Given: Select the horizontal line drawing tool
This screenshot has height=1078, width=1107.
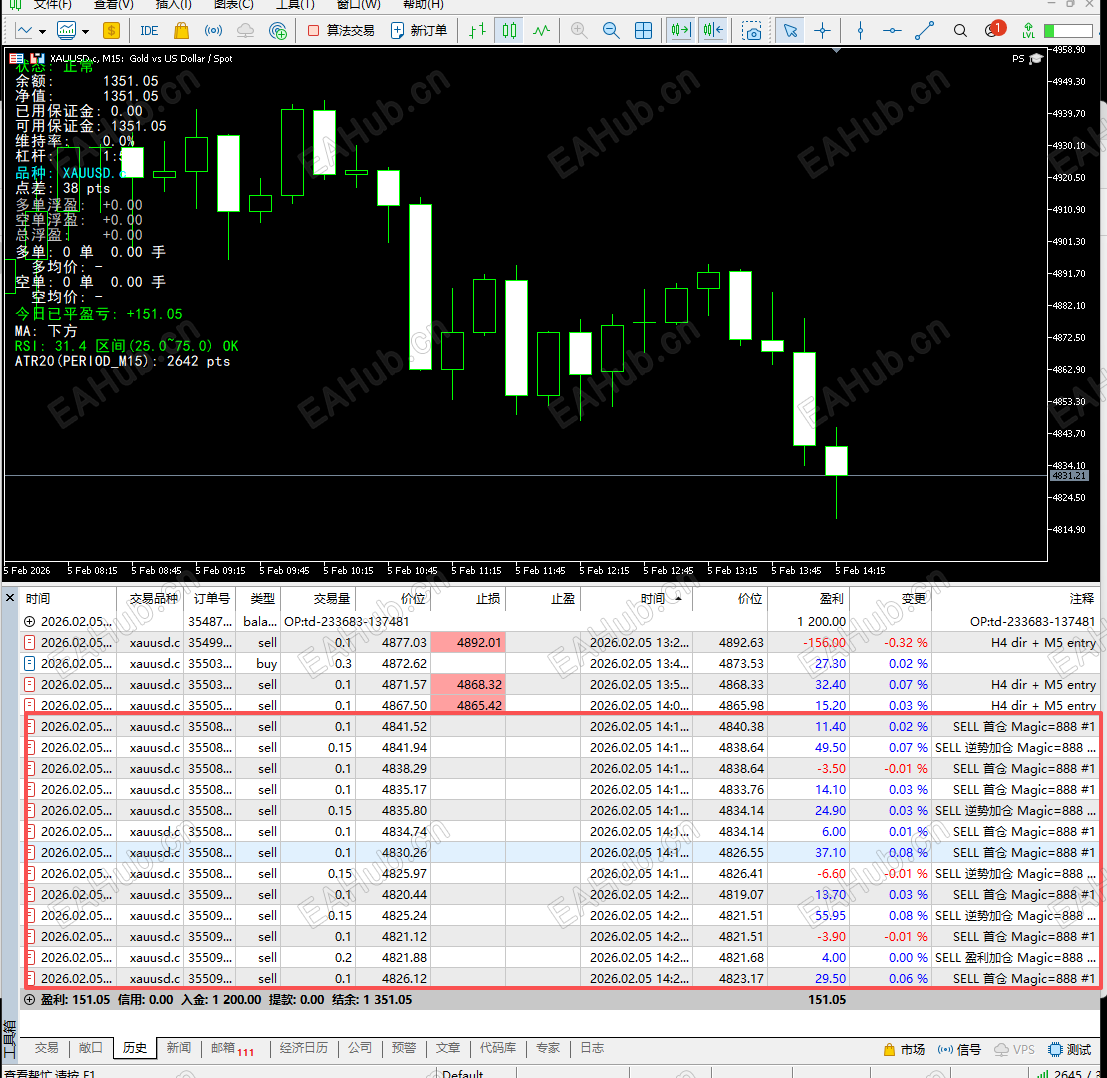Looking at the screenshot, I should 892,30.
